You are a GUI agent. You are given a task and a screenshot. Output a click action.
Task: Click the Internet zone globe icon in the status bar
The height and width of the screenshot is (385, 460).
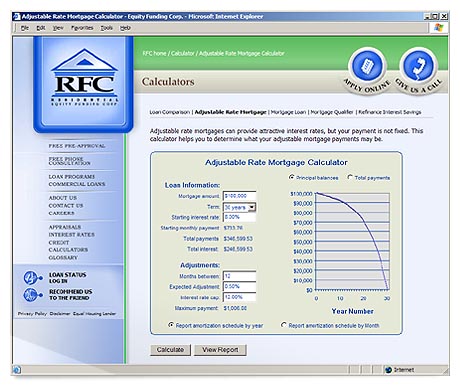point(388,370)
